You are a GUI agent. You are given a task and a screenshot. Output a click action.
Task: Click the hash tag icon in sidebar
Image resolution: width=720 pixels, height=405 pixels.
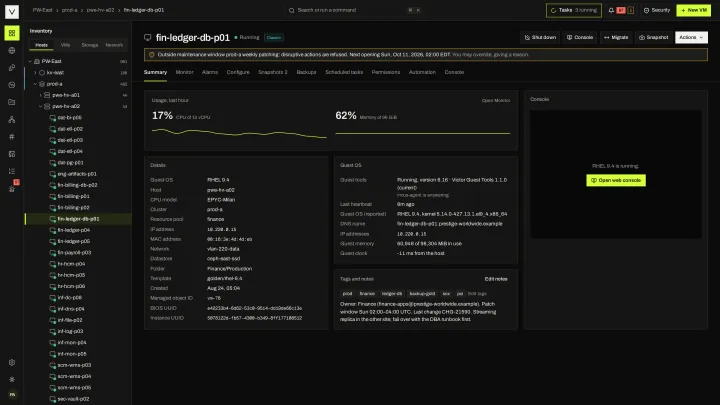click(12, 137)
